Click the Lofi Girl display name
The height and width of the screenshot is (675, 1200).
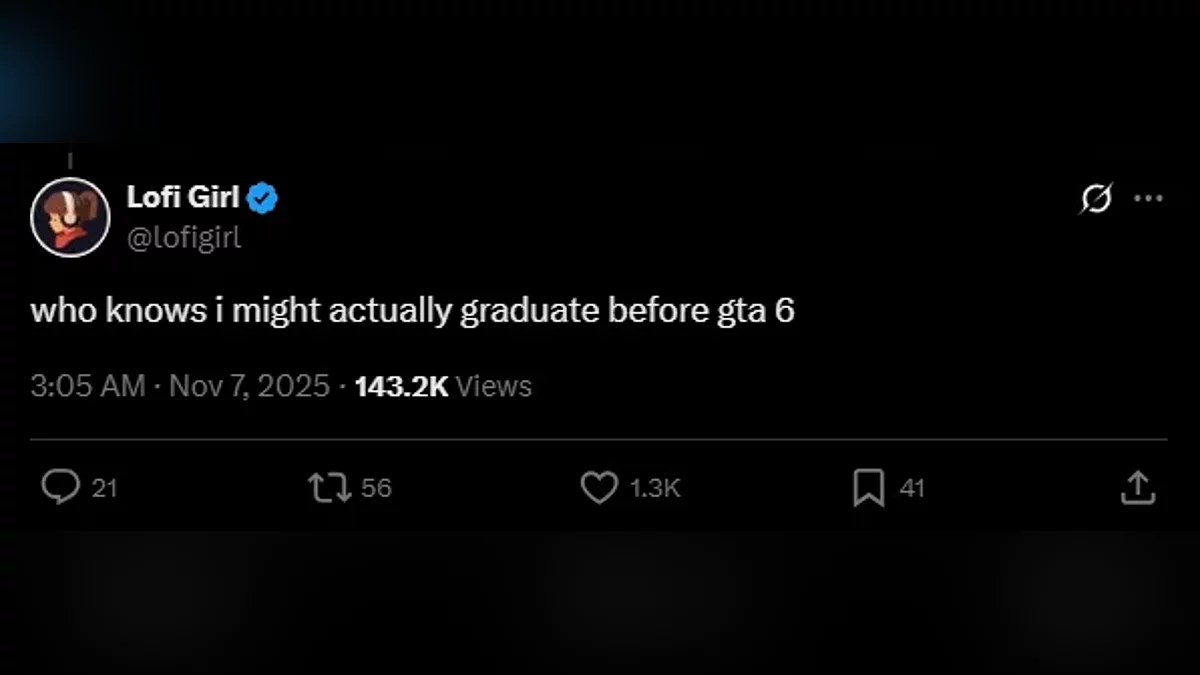pyautogui.click(x=183, y=198)
